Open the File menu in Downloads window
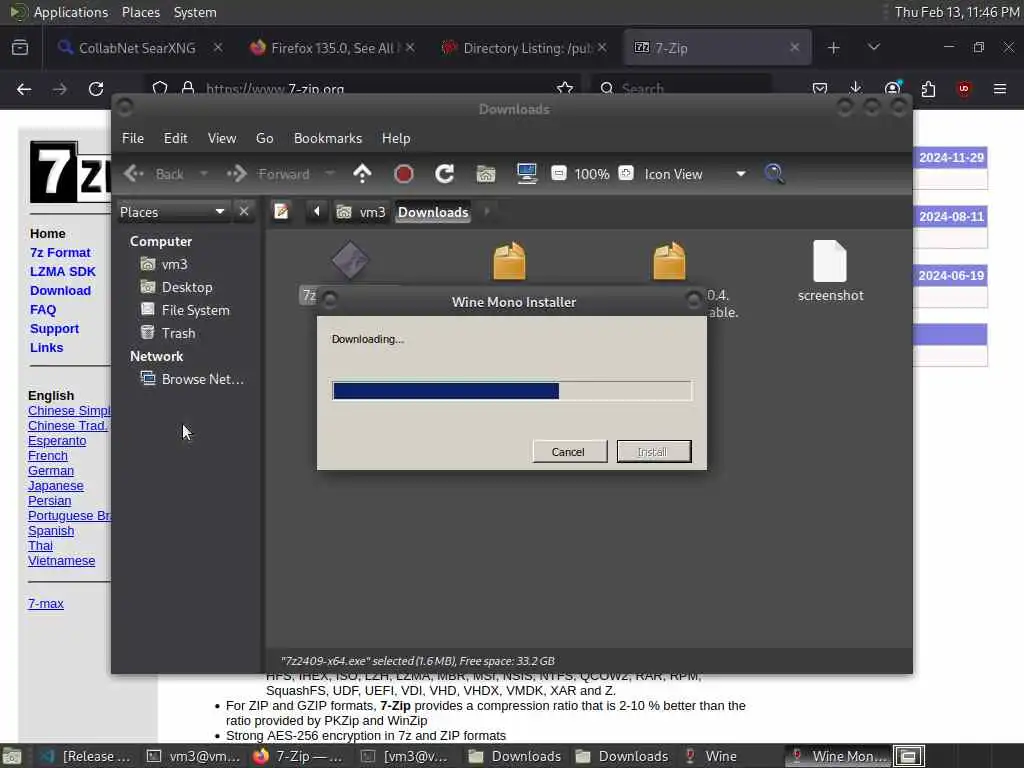Viewport: 1024px width, 768px height. [133, 138]
